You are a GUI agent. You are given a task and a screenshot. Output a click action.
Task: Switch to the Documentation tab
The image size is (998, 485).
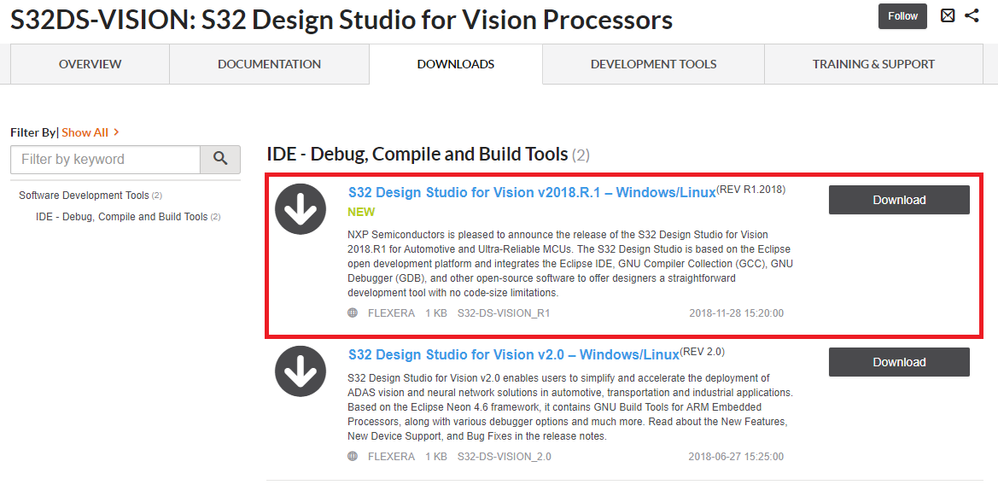[x=269, y=64]
